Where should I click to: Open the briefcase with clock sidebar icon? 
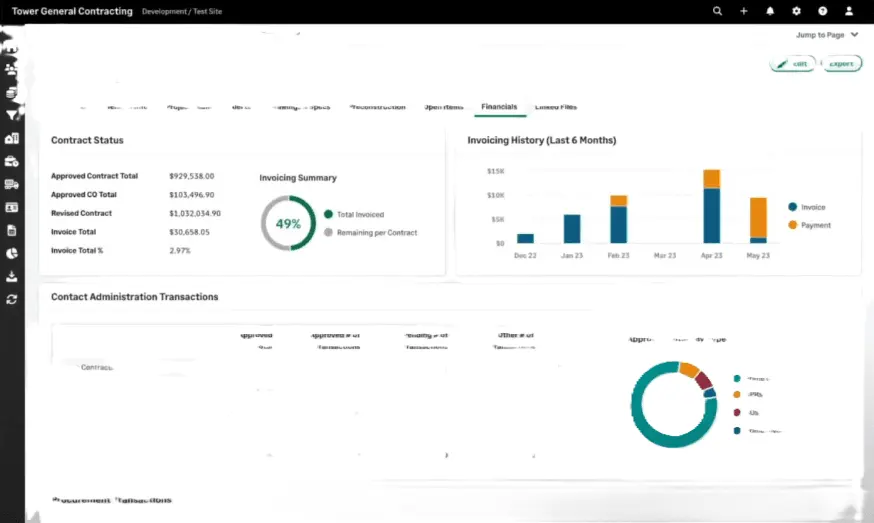tap(11, 162)
